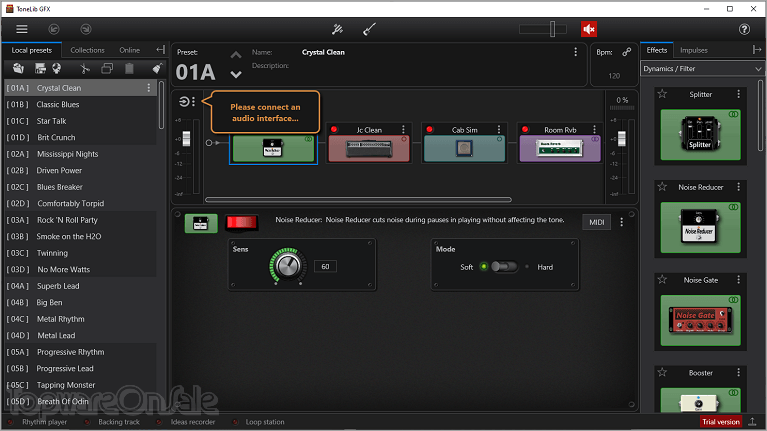The height and width of the screenshot is (431, 767).
Task: Open the Jc Clean block options menu
Action: 403,130
